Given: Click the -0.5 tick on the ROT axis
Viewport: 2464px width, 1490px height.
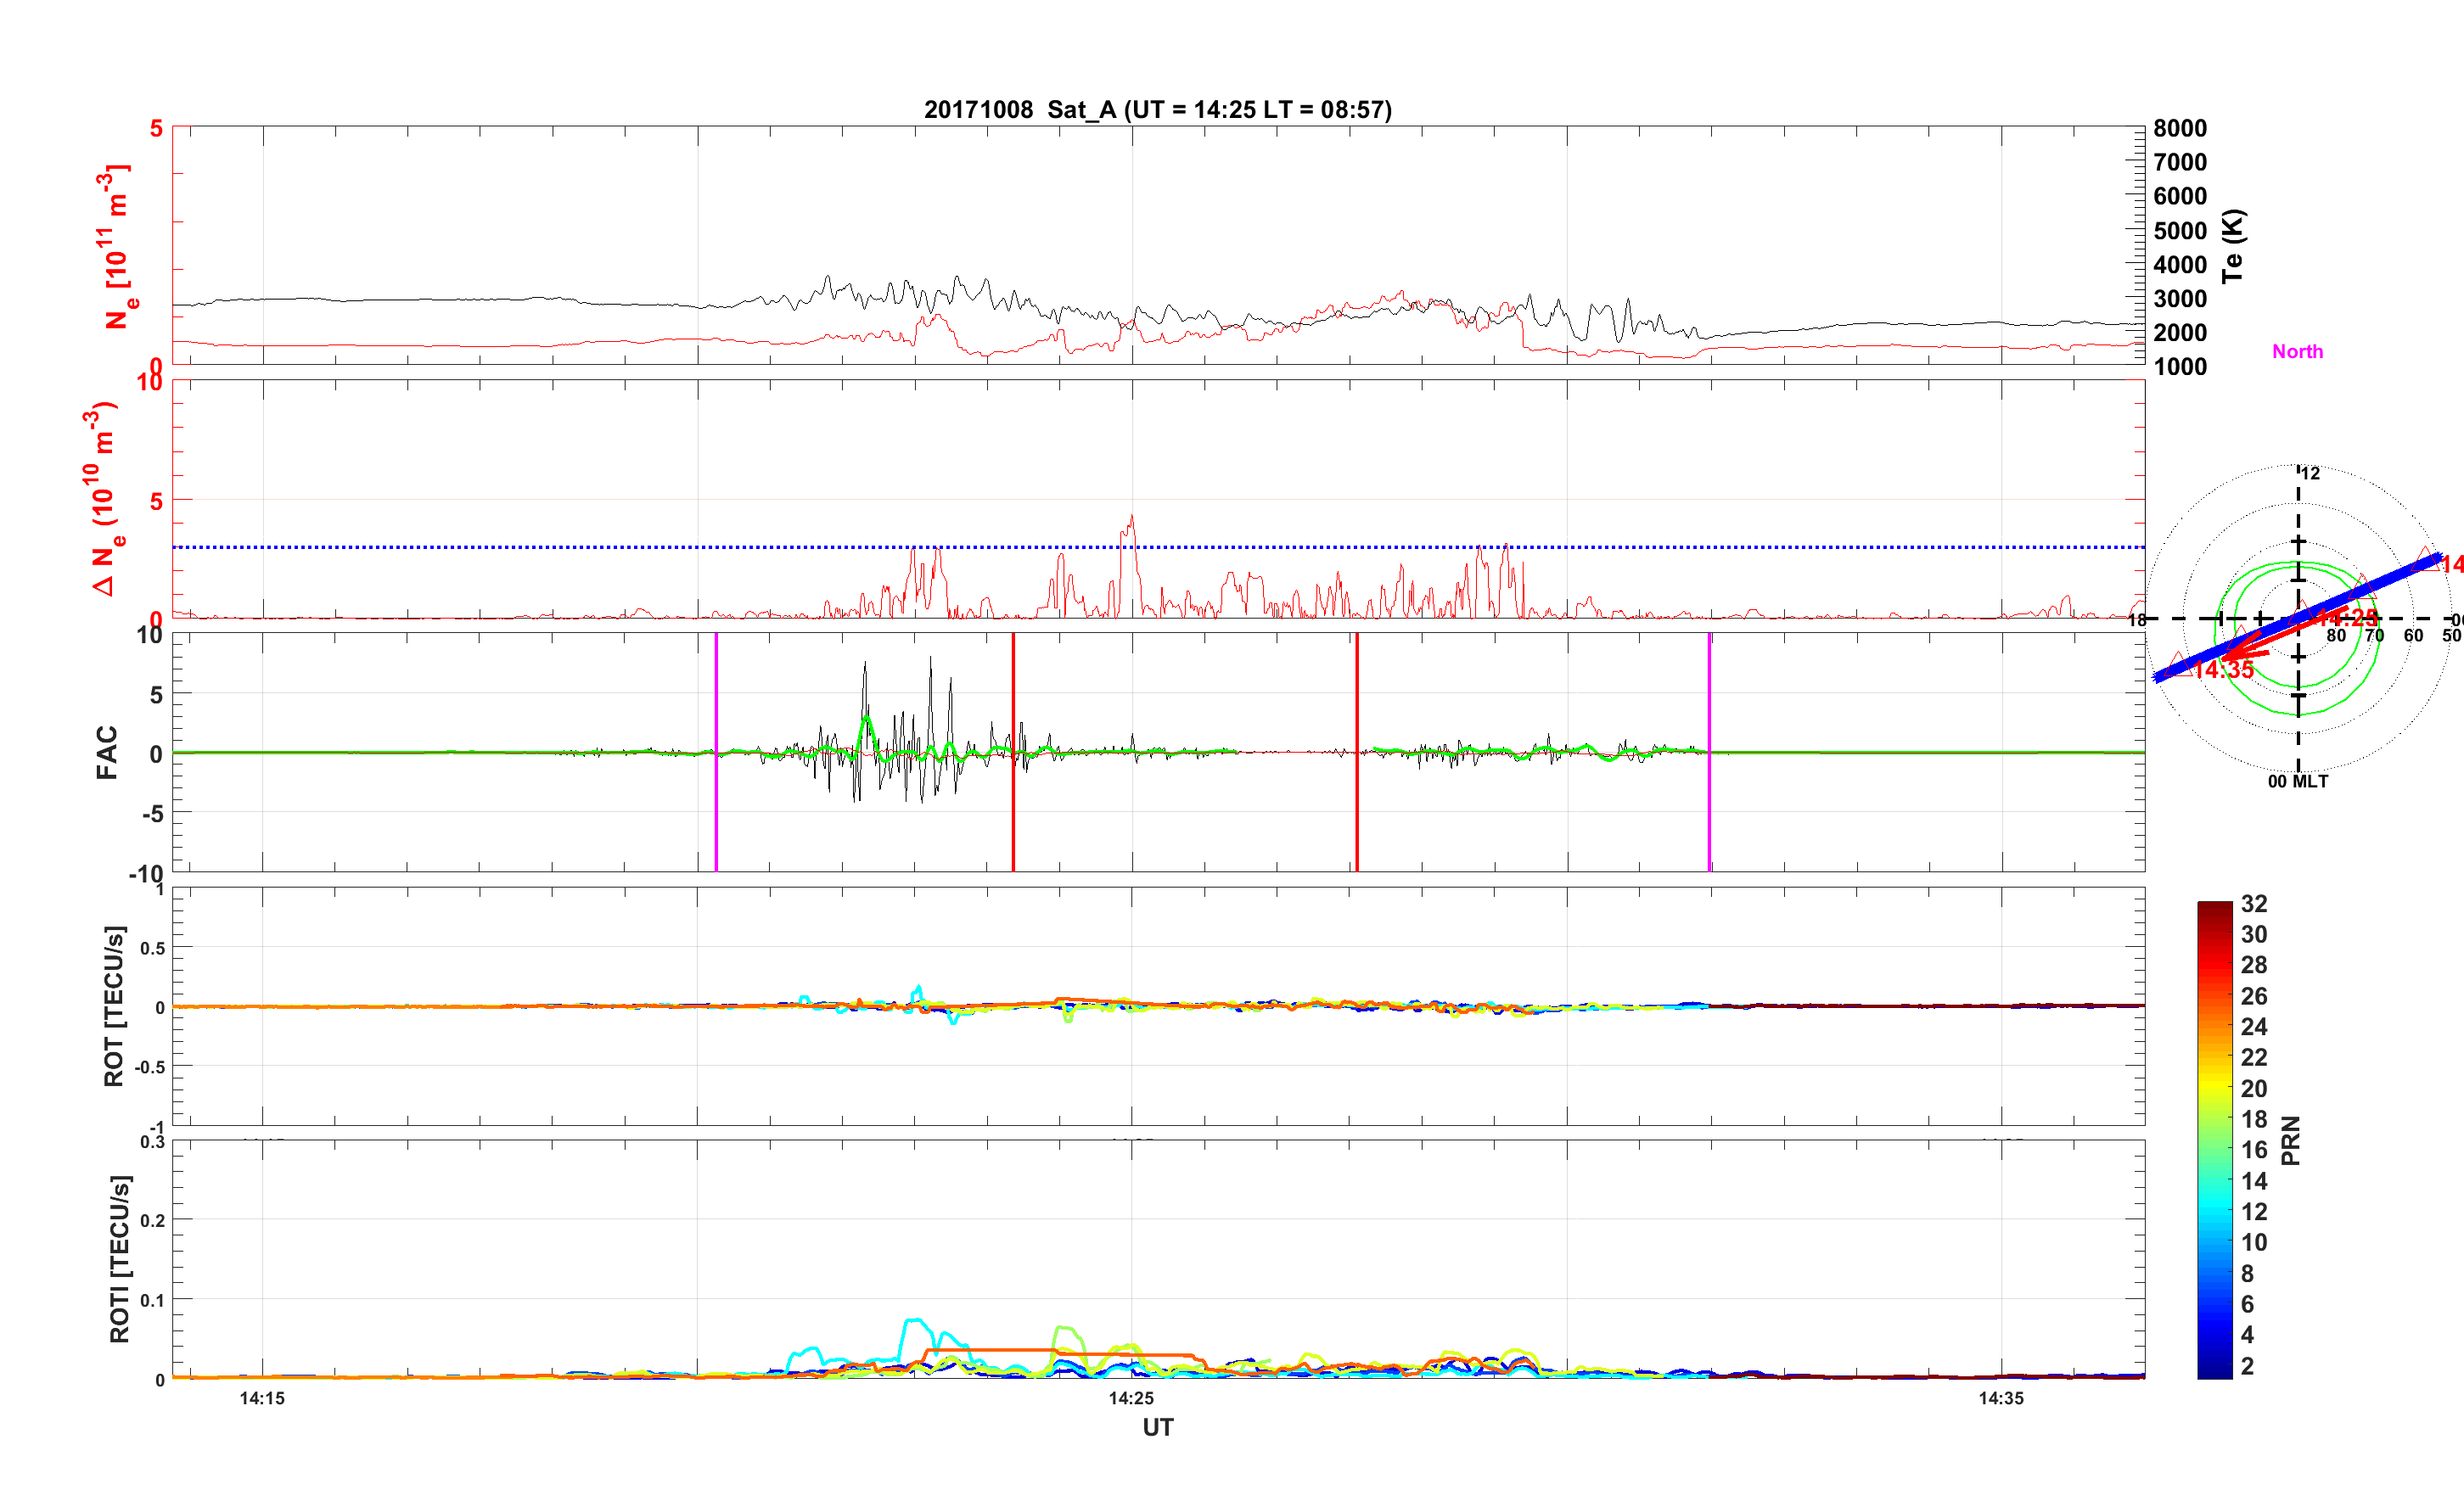Looking at the screenshot, I should tap(150, 1067).
